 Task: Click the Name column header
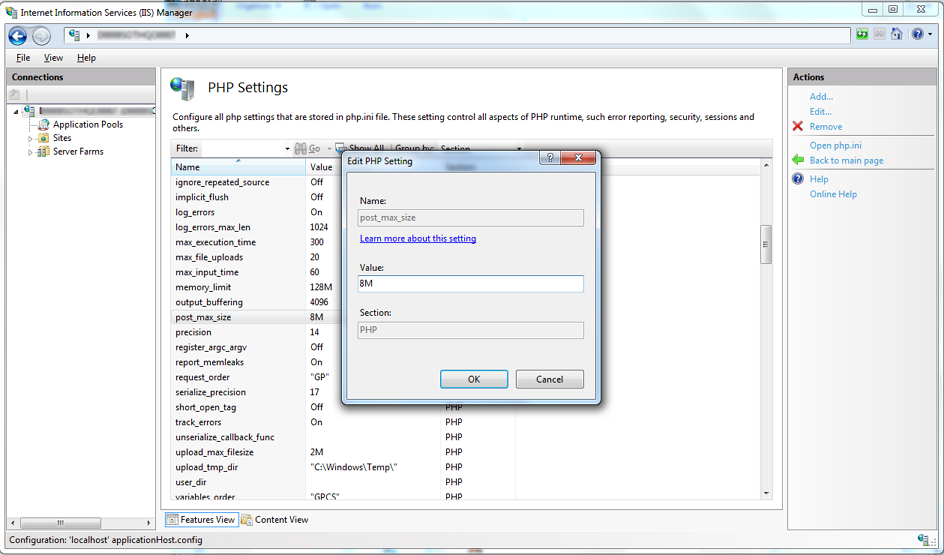[x=238, y=167]
